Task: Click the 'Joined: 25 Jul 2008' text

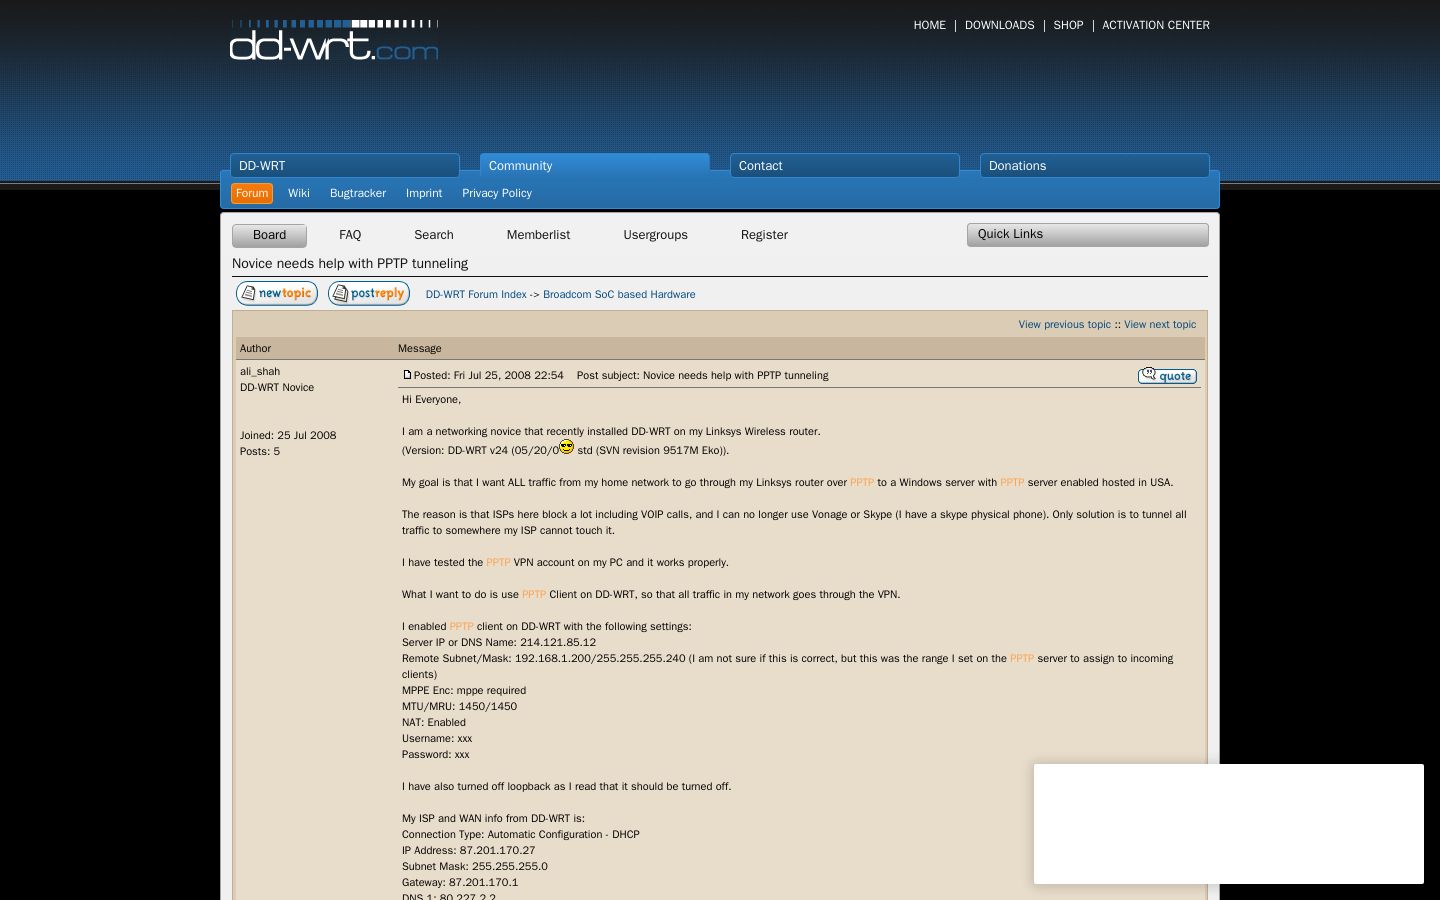Action: coord(288,435)
